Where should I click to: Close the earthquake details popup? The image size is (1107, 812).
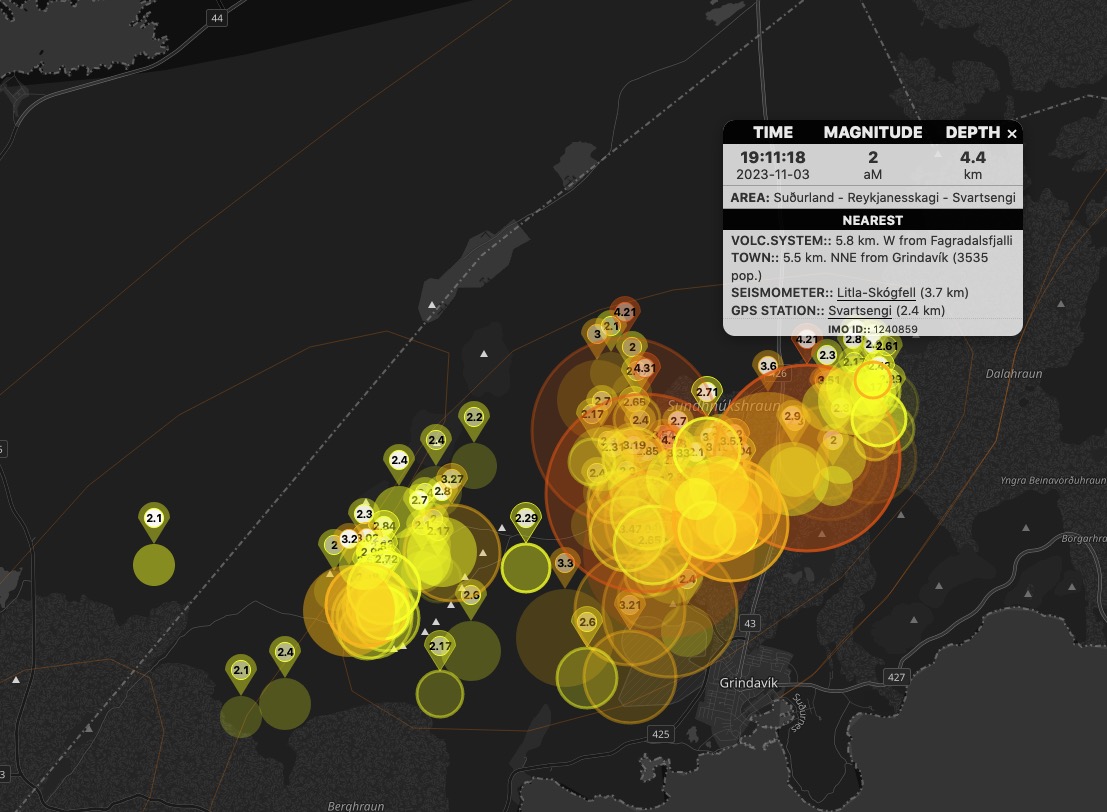tap(1011, 134)
